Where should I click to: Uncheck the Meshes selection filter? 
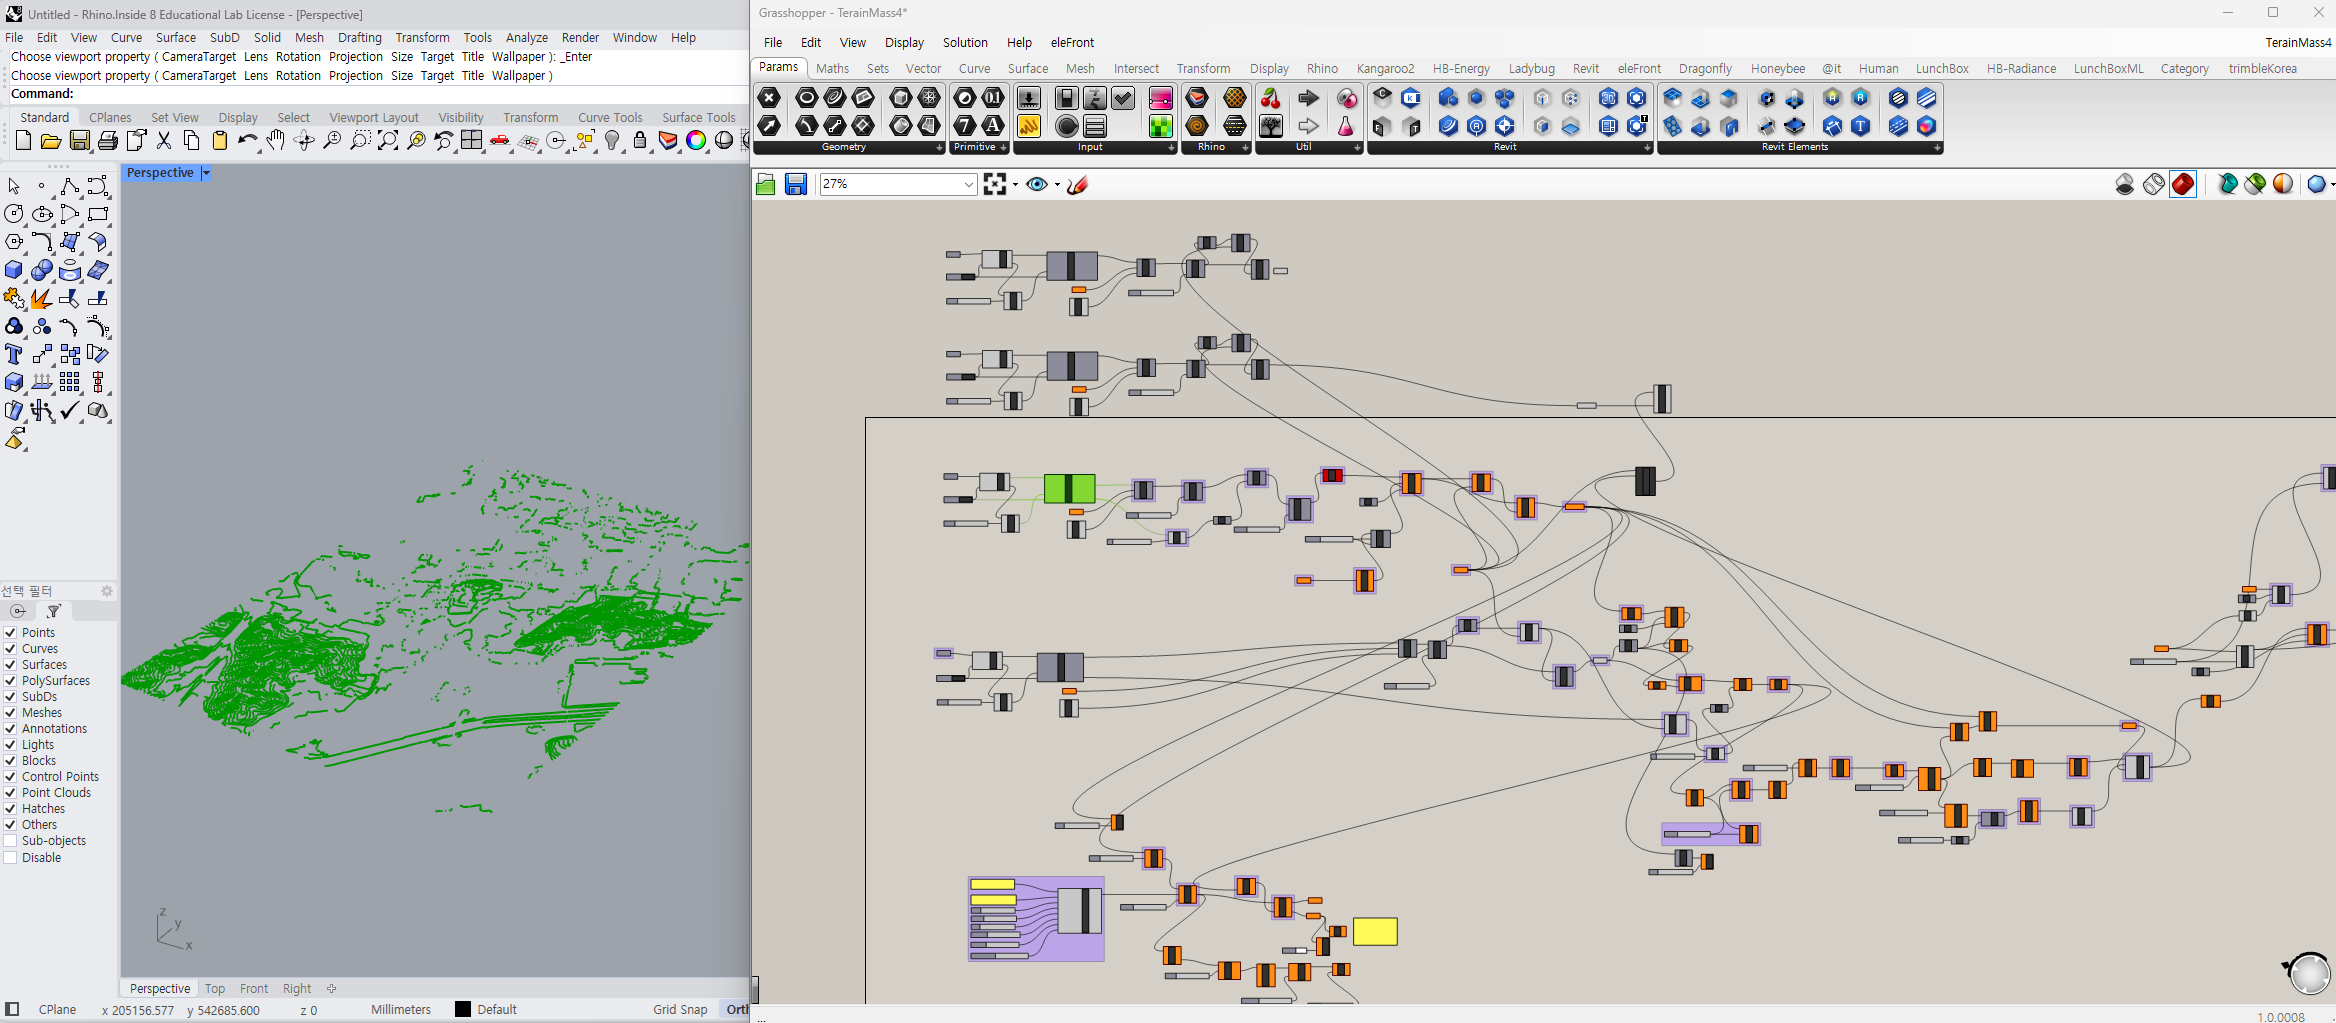tap(10, 712)
